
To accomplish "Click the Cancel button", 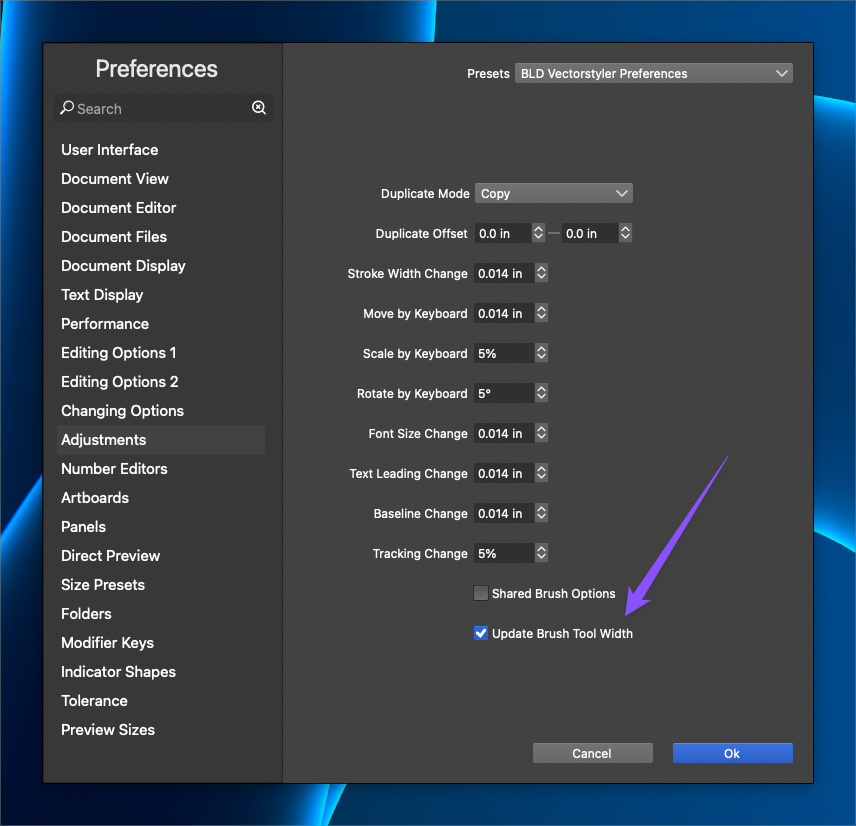I will 592,753.
